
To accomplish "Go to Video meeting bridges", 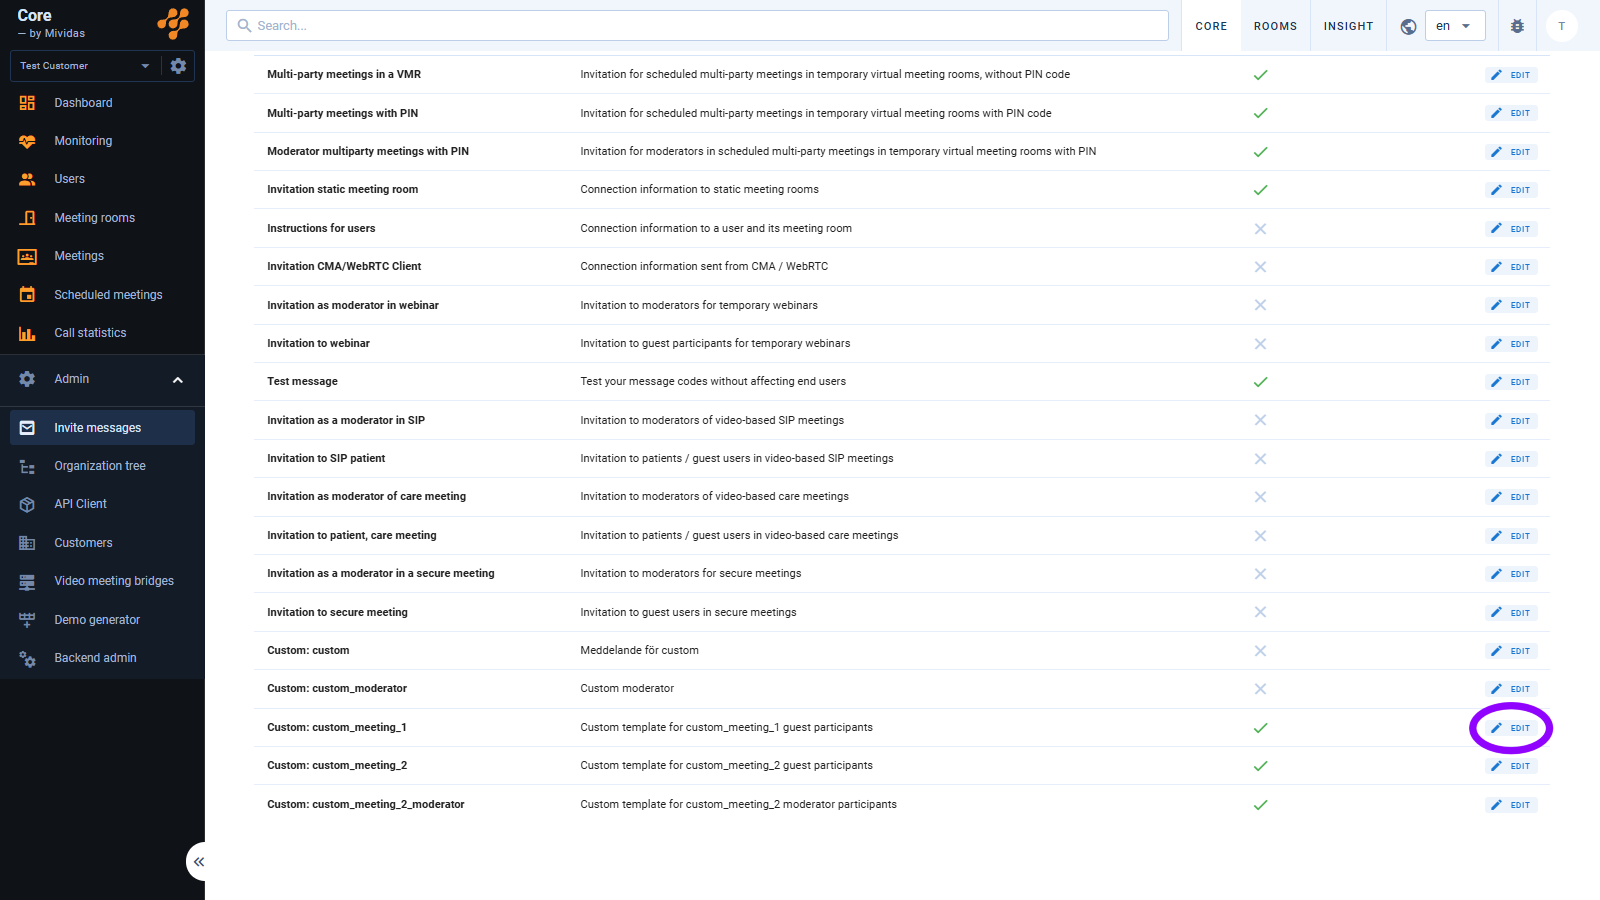I will point(113,581).
